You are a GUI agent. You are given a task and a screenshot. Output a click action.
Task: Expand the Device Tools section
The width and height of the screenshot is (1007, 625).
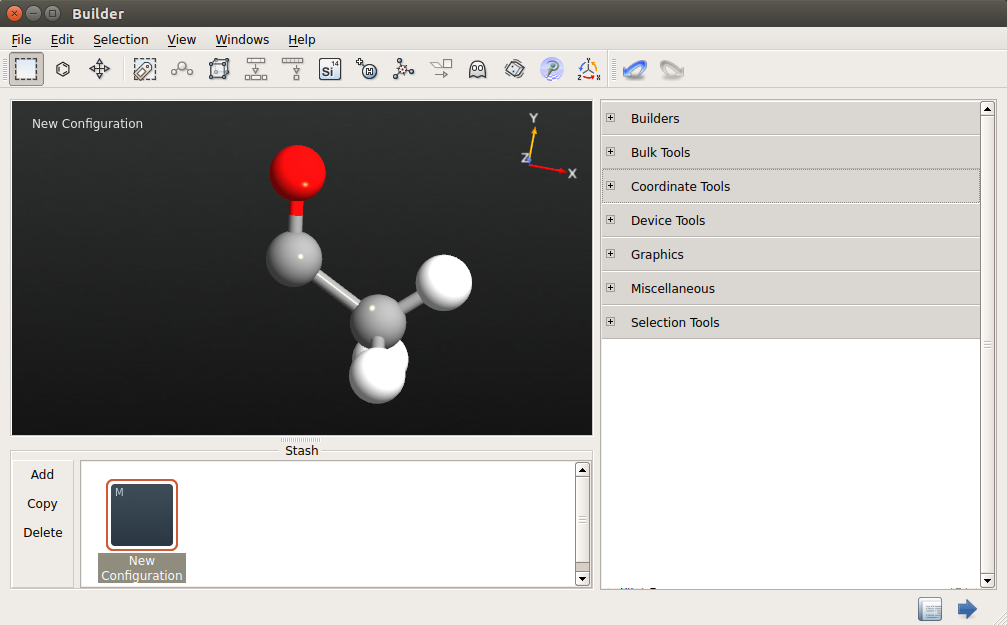pyautogui.click(x=611, y=220)
